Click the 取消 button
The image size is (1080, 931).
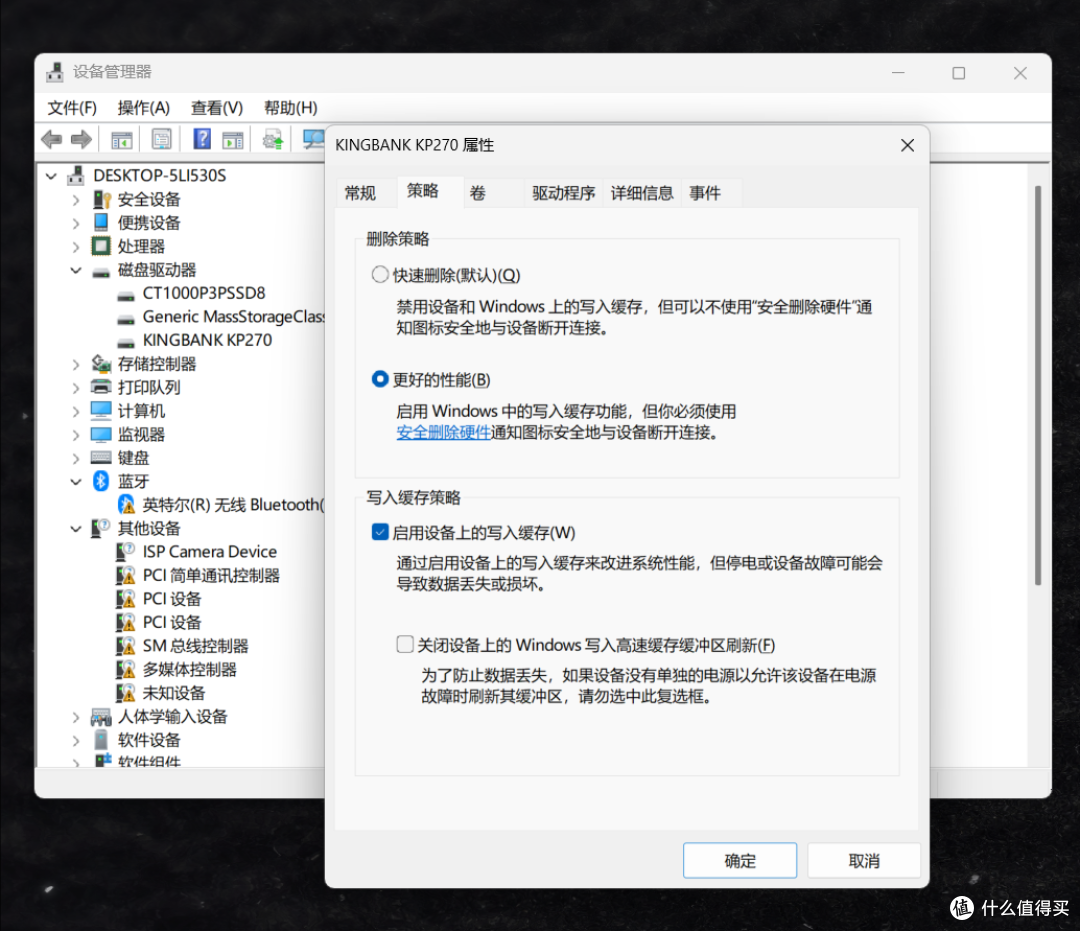click(864, 861)
